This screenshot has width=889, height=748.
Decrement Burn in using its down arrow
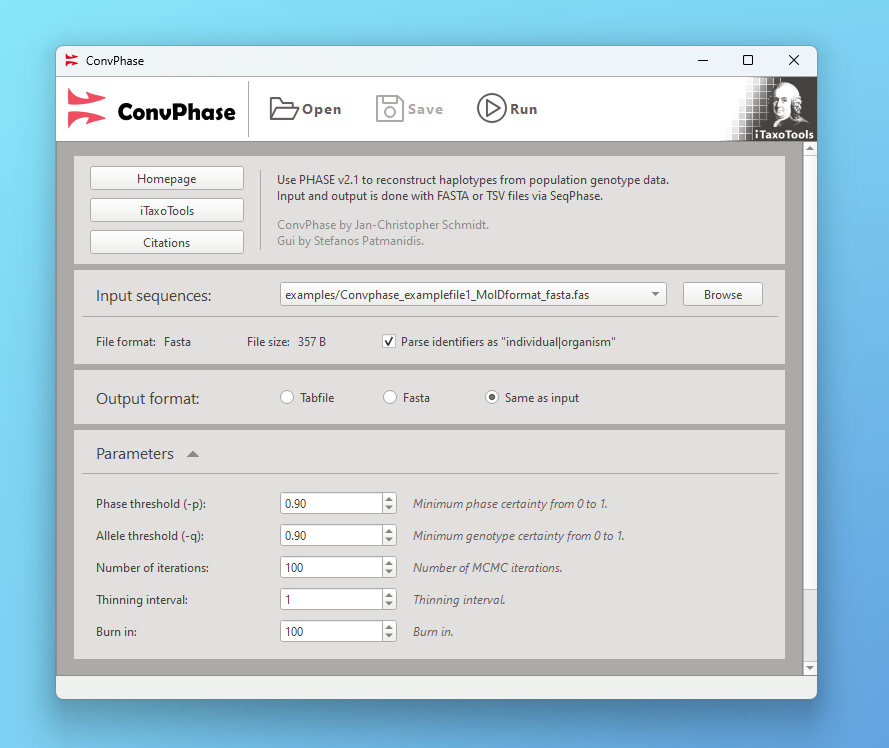[x=388, y=636]
